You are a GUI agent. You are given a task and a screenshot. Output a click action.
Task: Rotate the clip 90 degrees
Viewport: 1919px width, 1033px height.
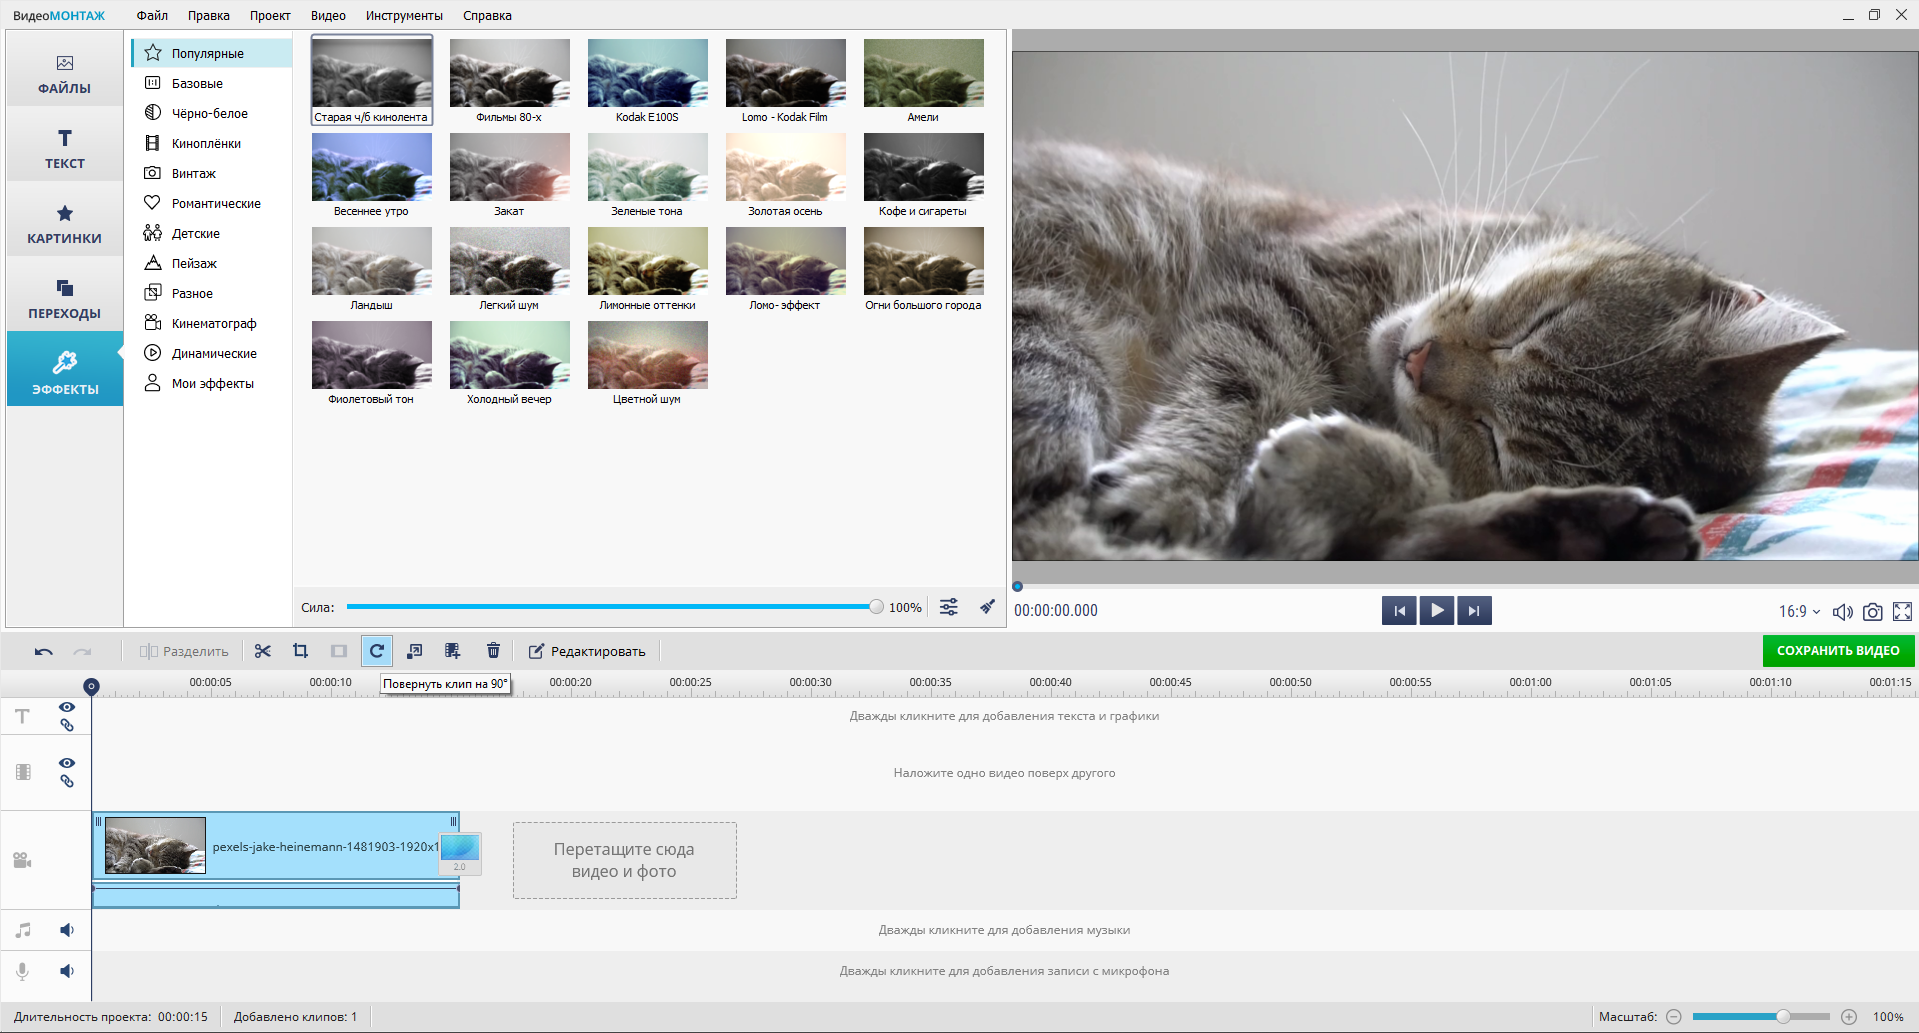[377, 651]
